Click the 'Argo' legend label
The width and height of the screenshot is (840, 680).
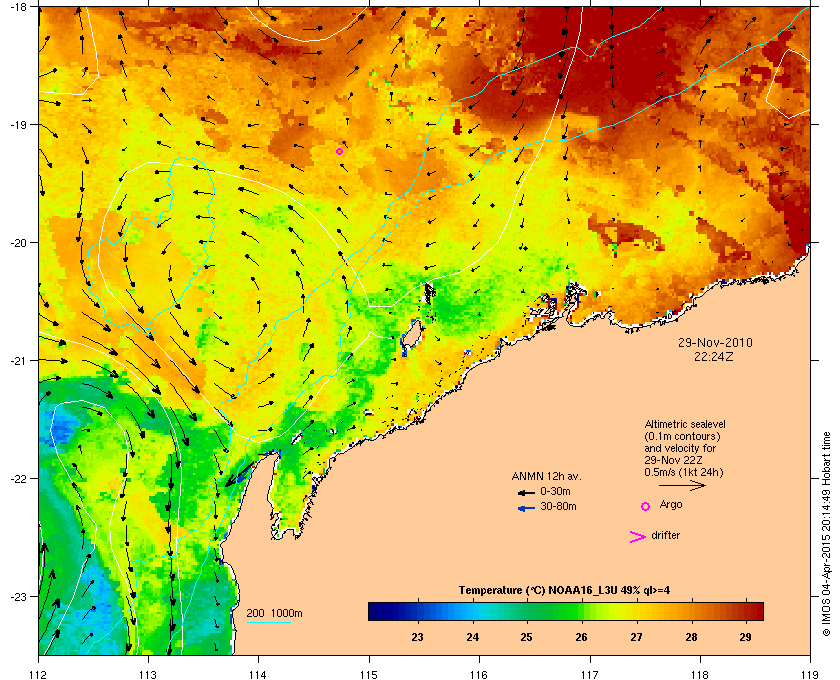[x=671, y=504]
